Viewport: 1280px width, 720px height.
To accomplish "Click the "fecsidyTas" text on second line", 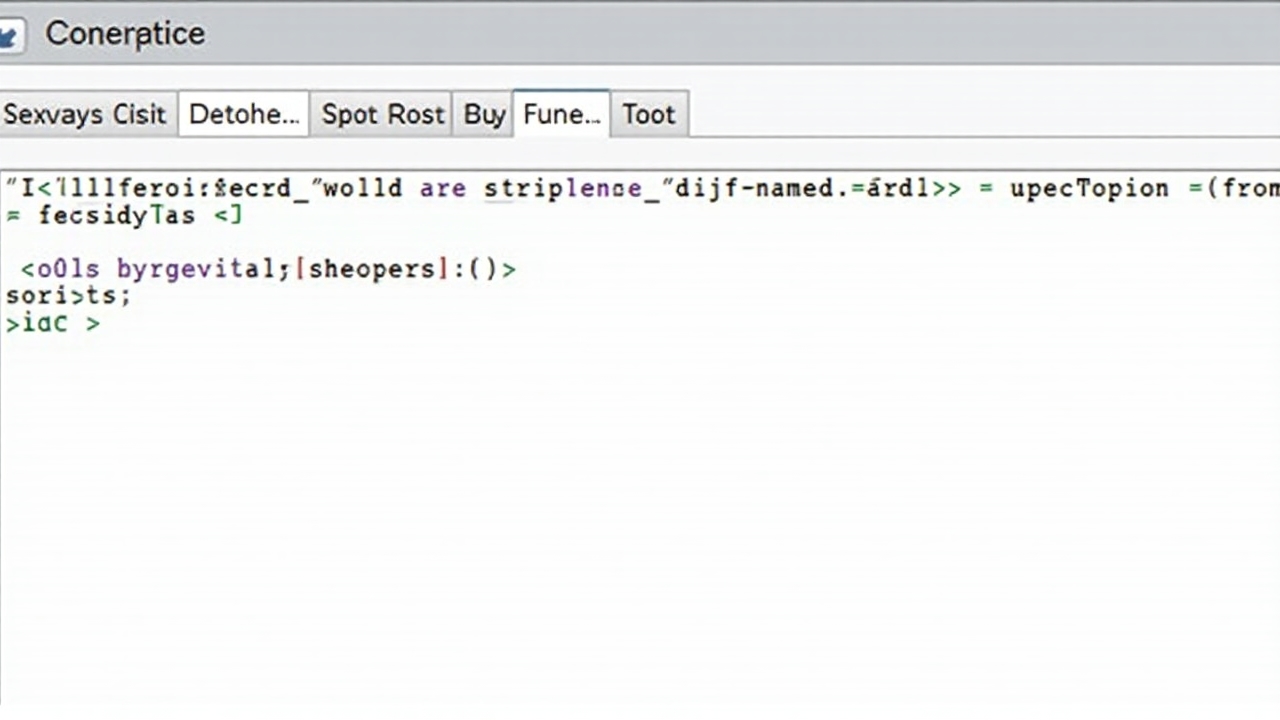I will point(116,215).
